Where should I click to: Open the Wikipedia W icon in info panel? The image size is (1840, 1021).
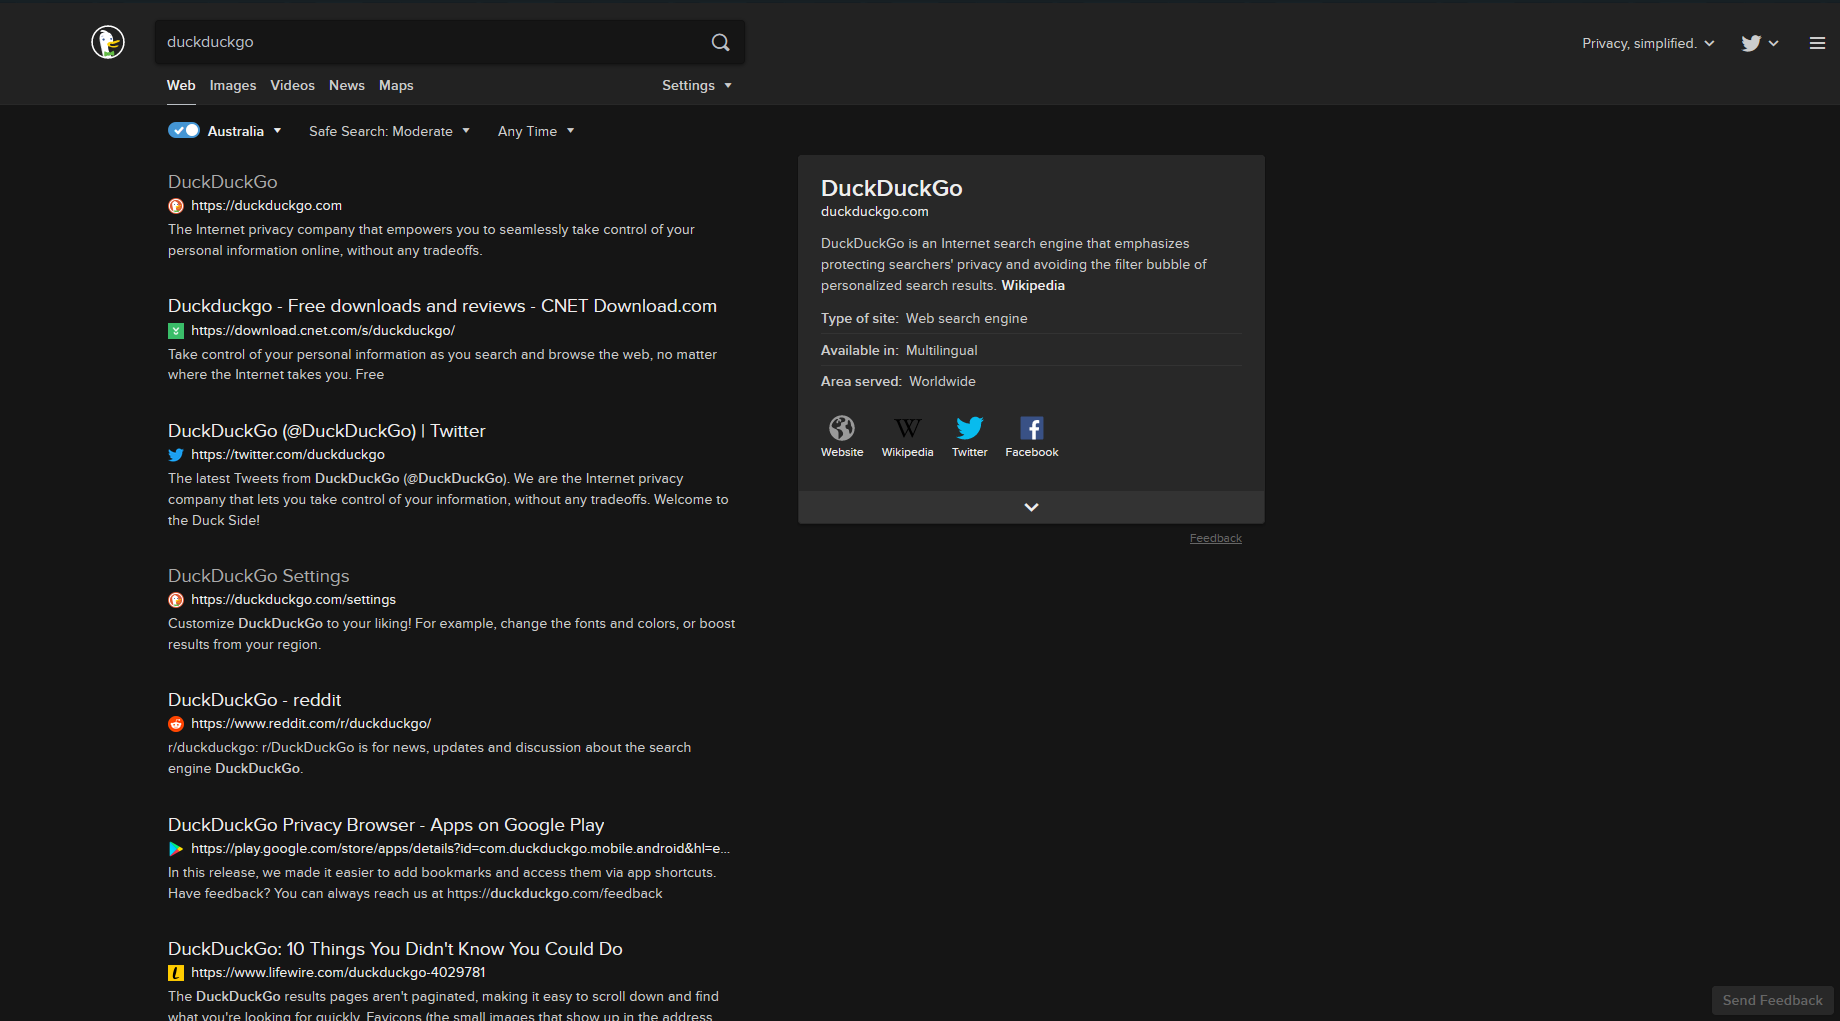pos(907,428)
